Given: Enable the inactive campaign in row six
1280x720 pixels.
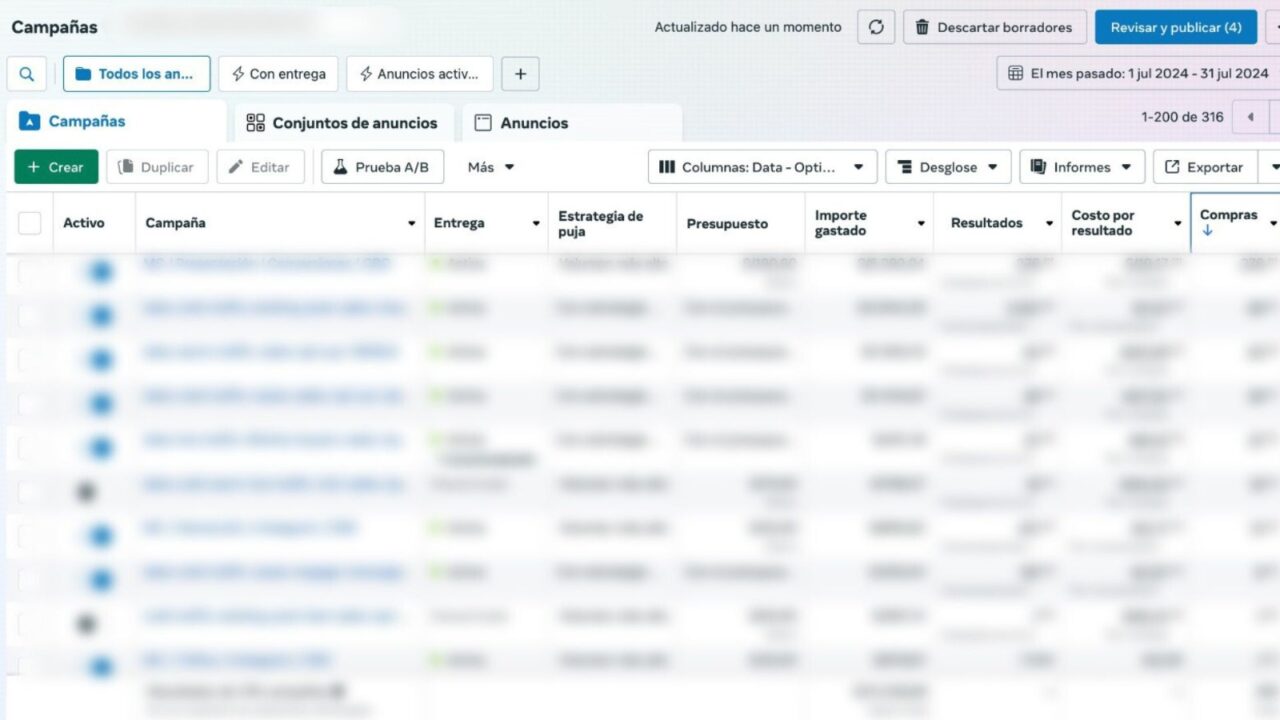Looking at the screenshot, I should 87,491.
